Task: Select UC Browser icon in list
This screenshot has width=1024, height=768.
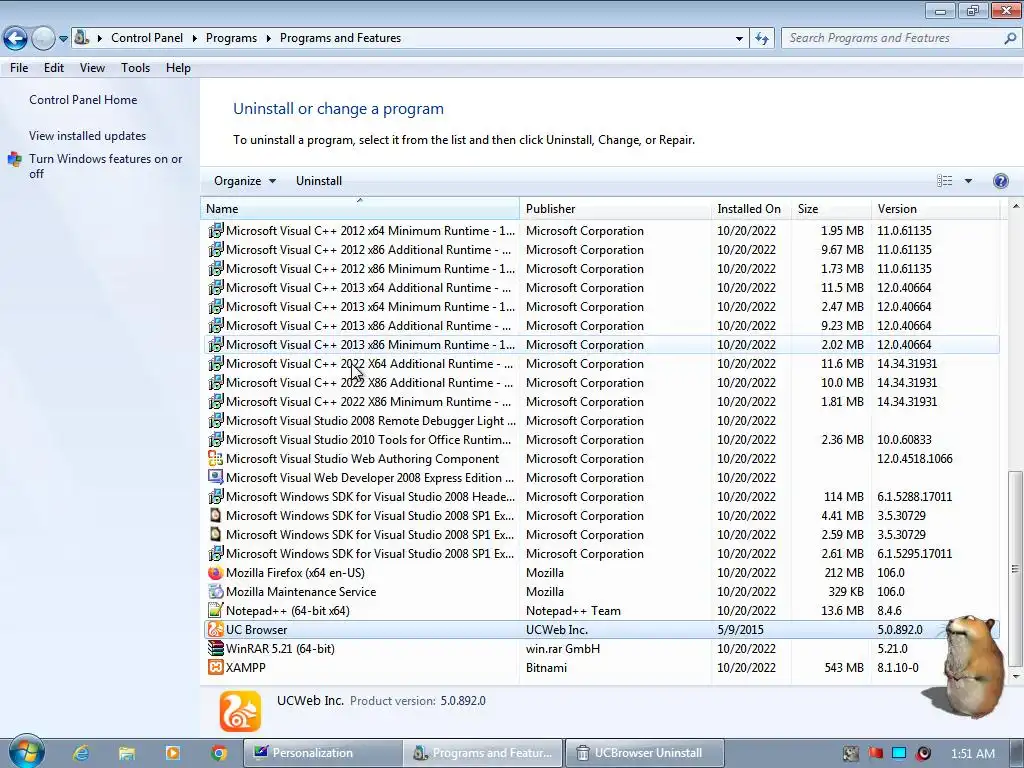Action: pos(215,630)
